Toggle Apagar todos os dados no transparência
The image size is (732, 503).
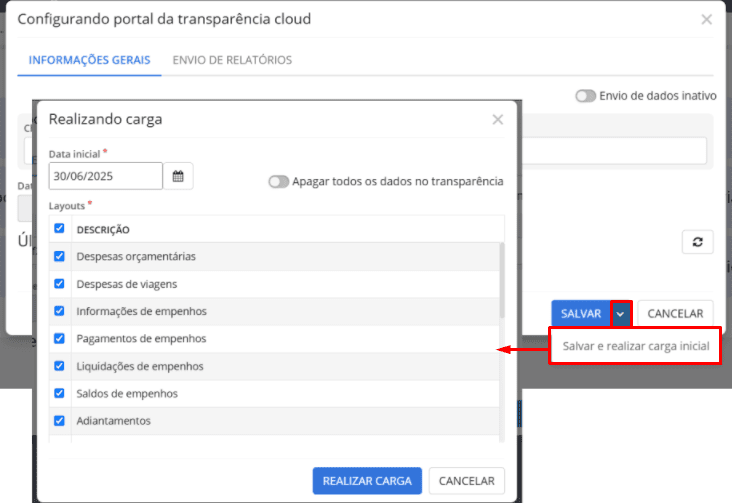[278, 182]
